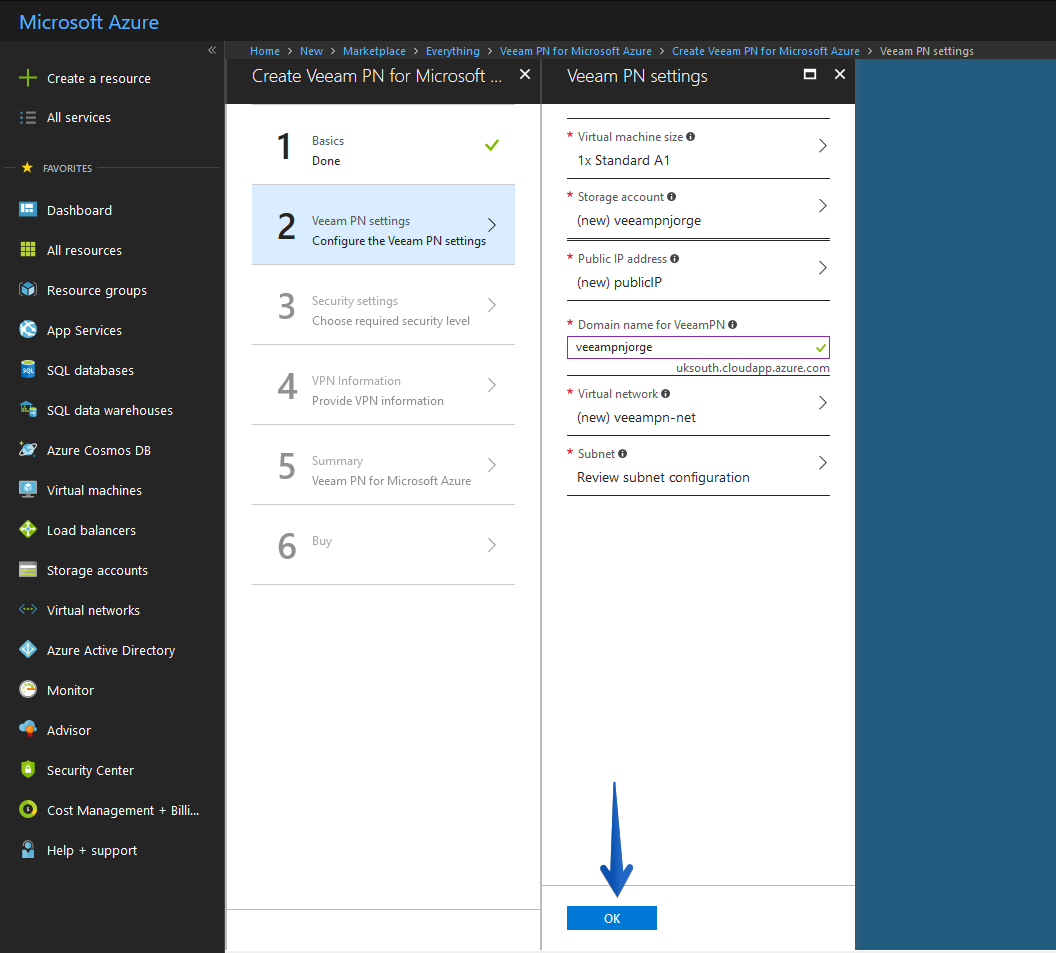
Task: Open step 3 Security settings chevron
Action: click(492, 305)
